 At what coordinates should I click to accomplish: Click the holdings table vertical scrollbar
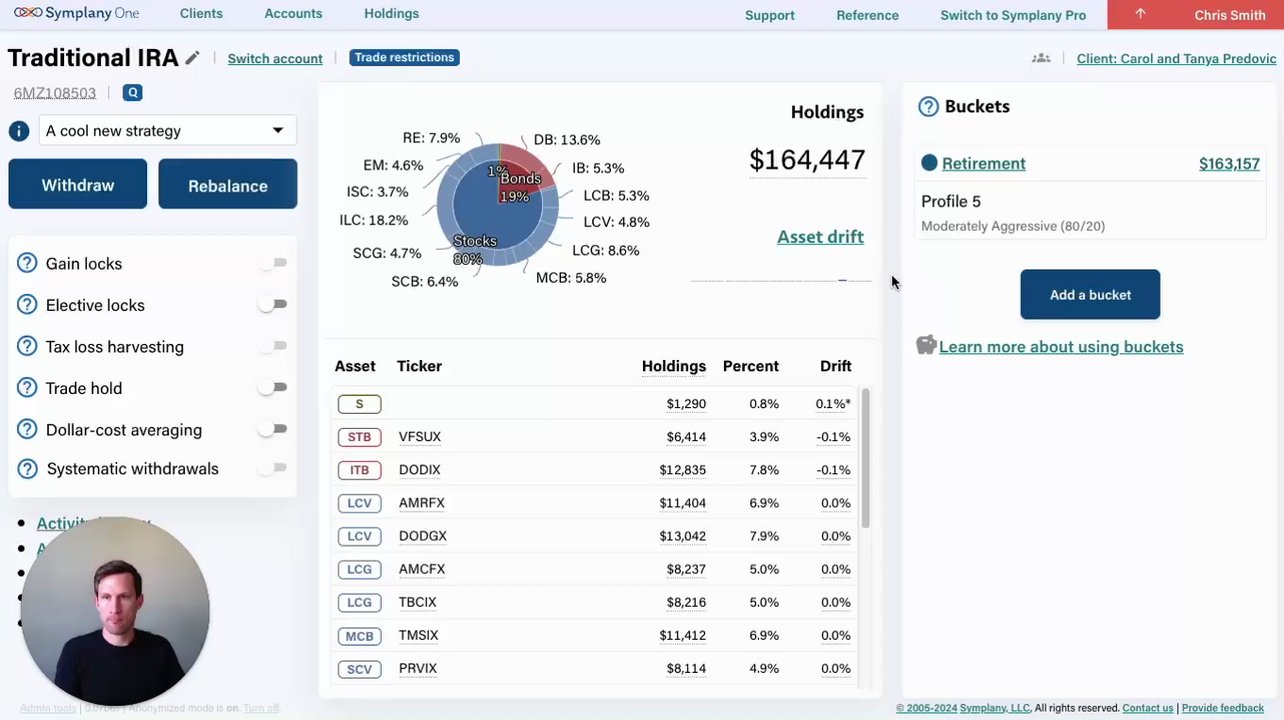[x=866, y=458]
